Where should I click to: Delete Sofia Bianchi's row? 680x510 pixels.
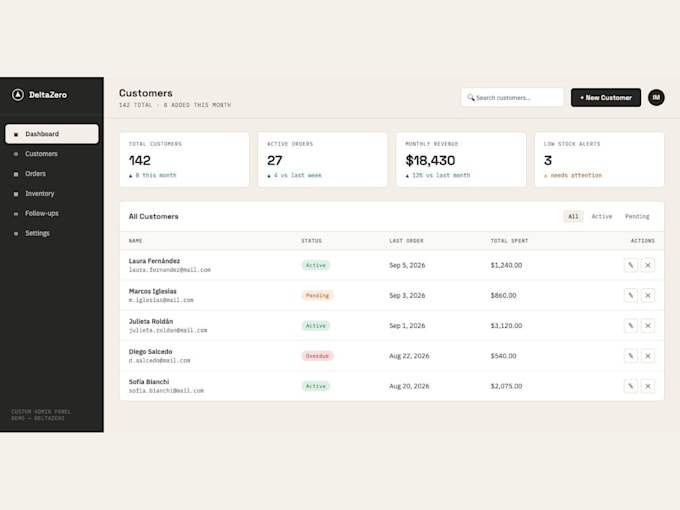coord(648,386)
